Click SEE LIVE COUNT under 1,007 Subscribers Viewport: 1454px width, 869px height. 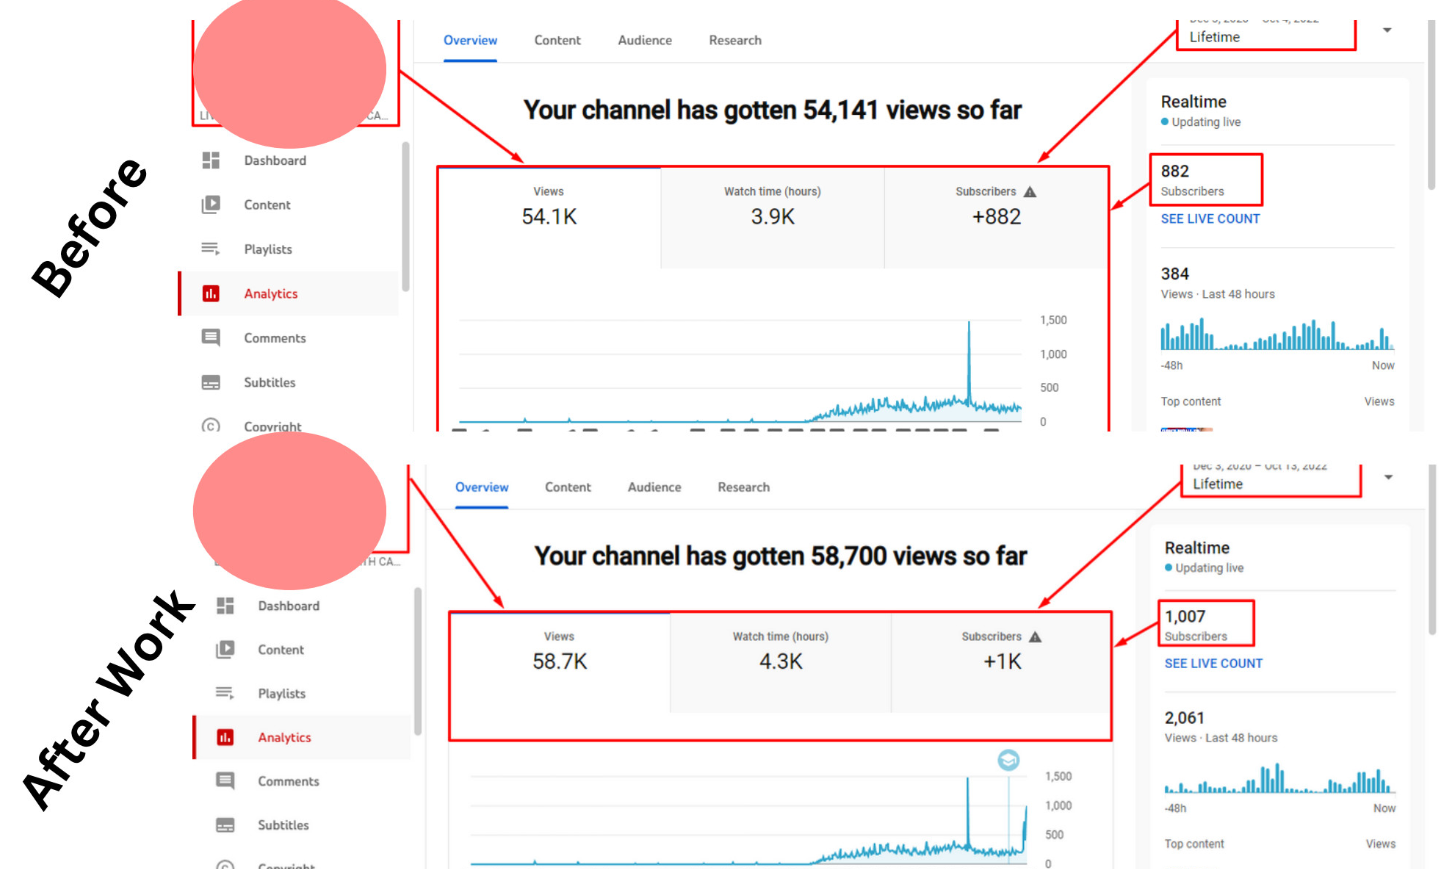(1213, 664)
